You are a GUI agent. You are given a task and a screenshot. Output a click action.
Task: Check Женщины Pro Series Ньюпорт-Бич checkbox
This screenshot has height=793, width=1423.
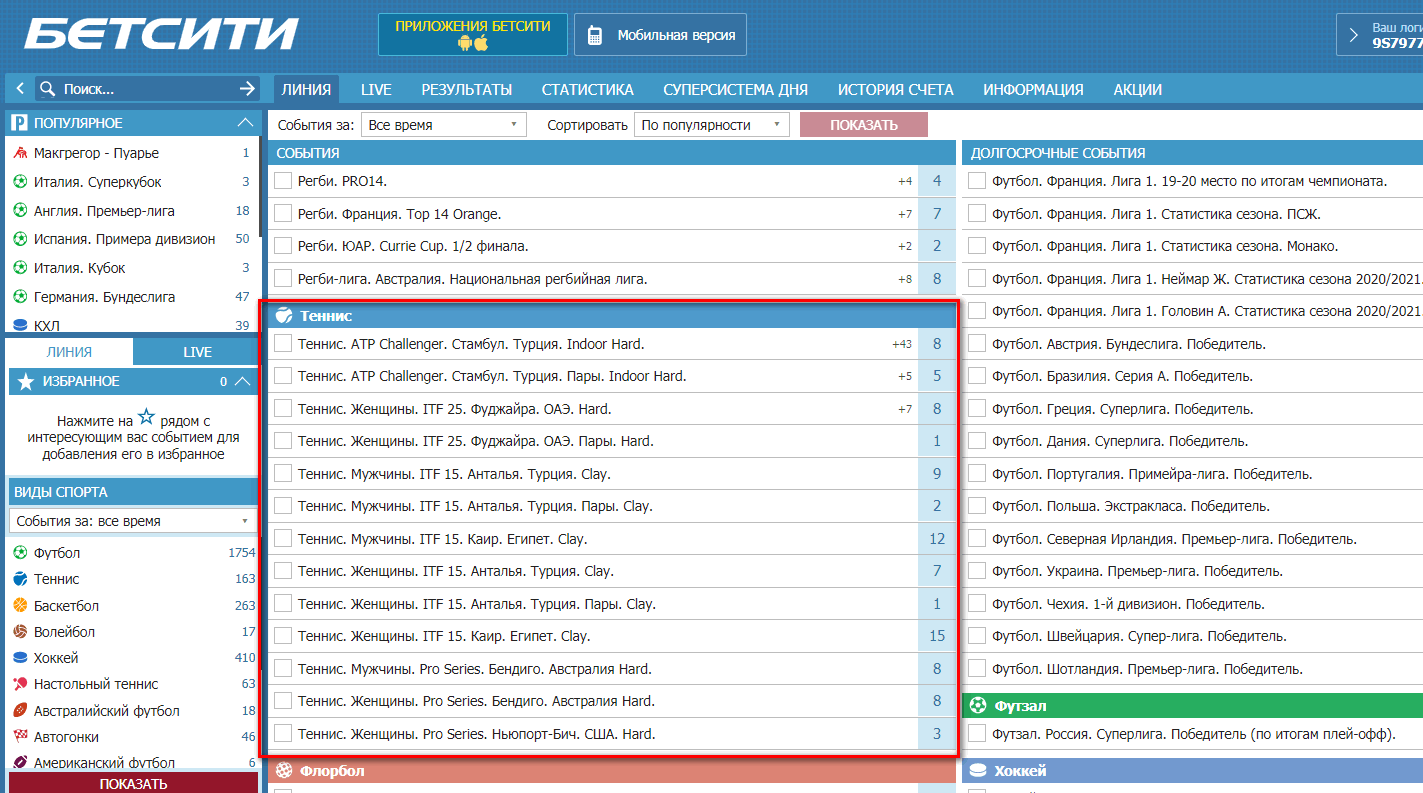tap(283, 733)
